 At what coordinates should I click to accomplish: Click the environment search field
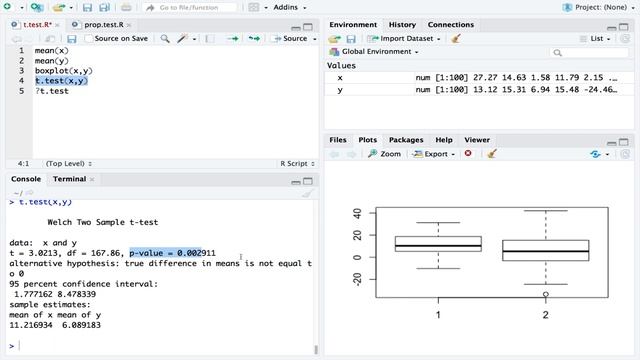pyautogui.click(x=589, y=53)
